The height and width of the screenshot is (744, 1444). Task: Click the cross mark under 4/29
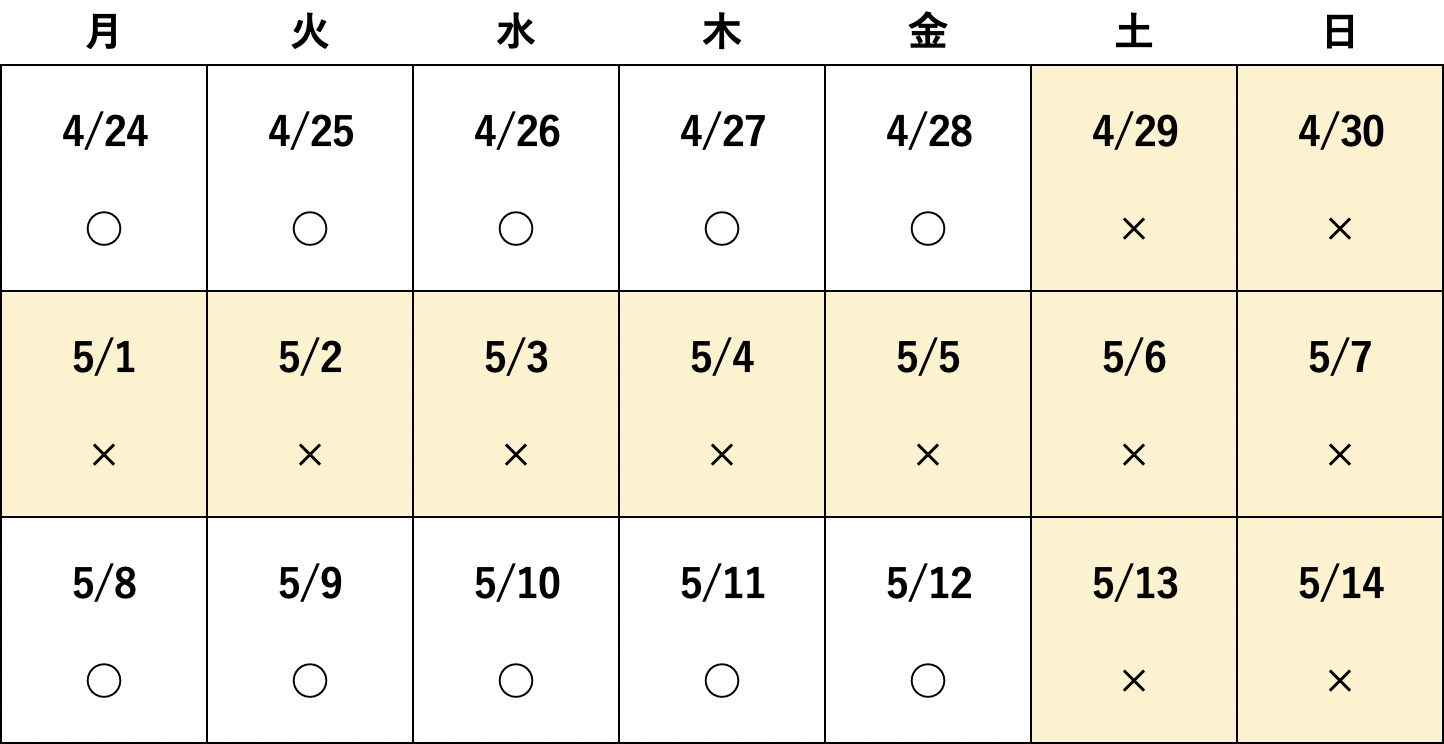(x=1133, y=230)
